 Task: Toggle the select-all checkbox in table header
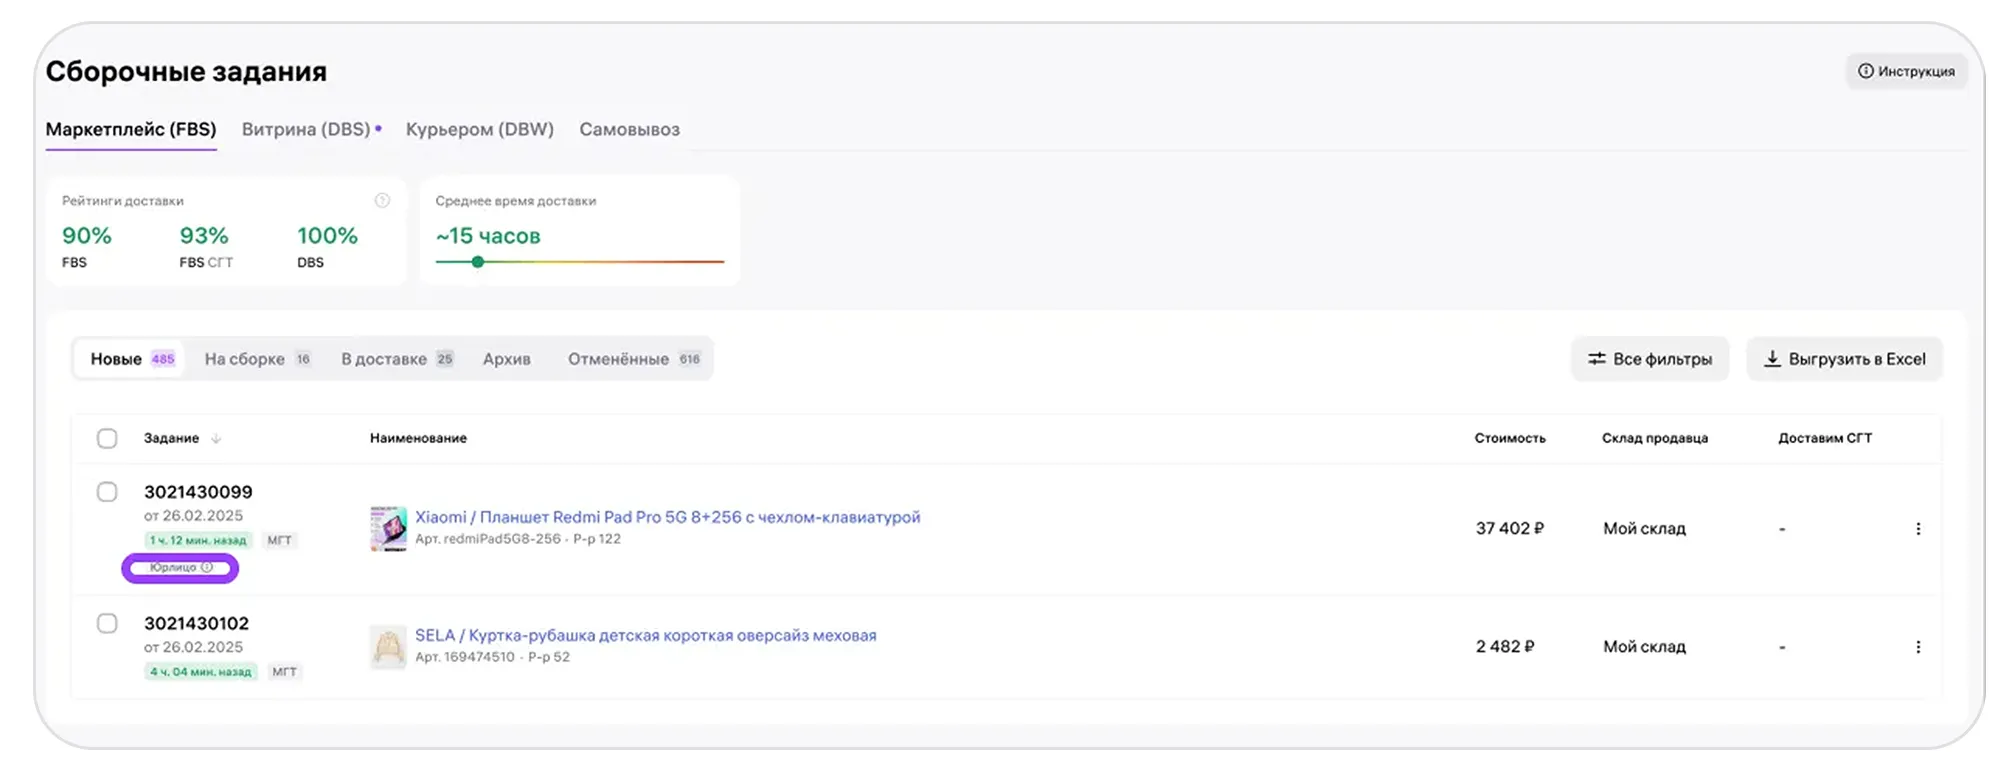[107, 439]
